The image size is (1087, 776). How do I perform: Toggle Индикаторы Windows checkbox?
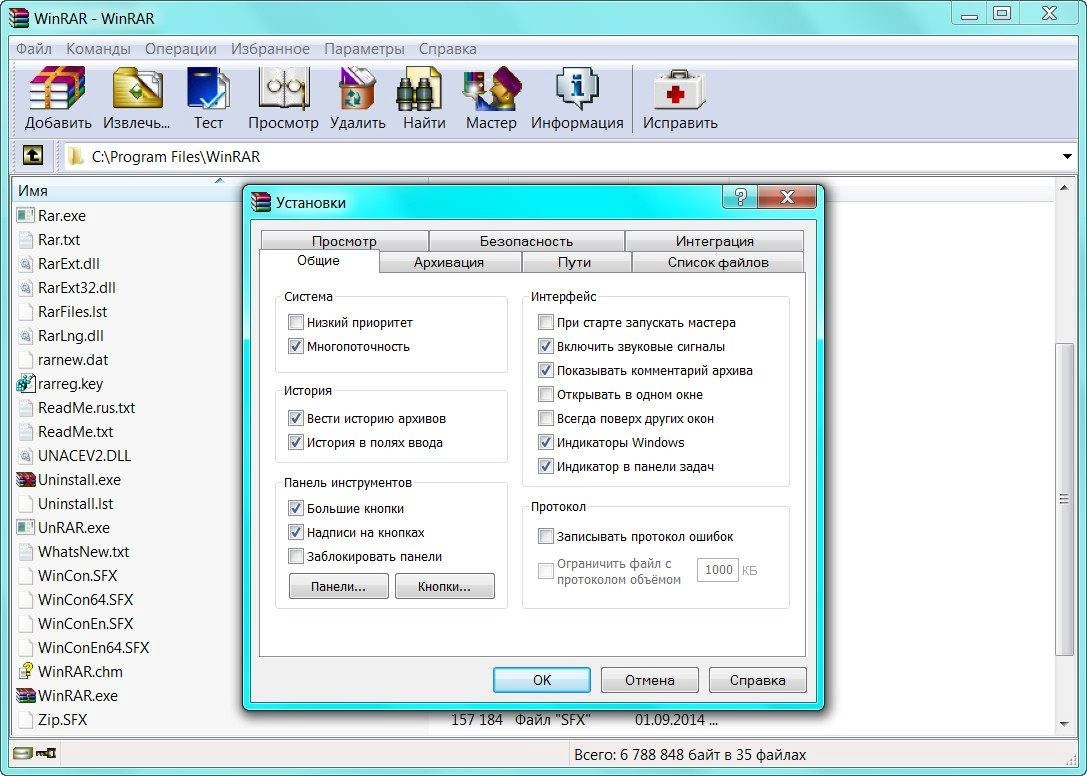point(546,442)
